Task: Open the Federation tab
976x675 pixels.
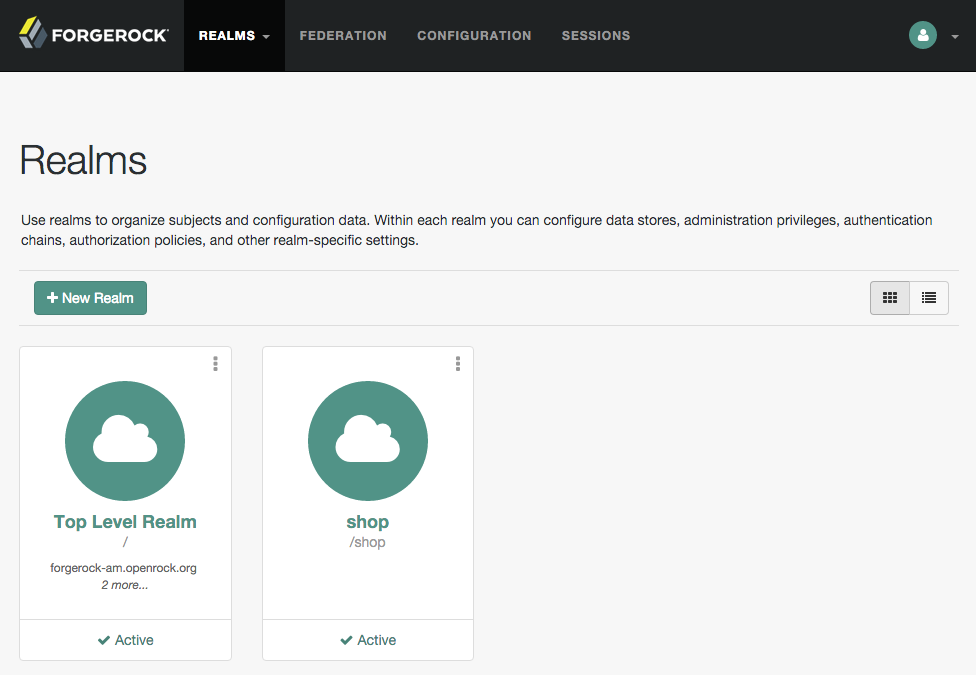Action: coord(343,35)
